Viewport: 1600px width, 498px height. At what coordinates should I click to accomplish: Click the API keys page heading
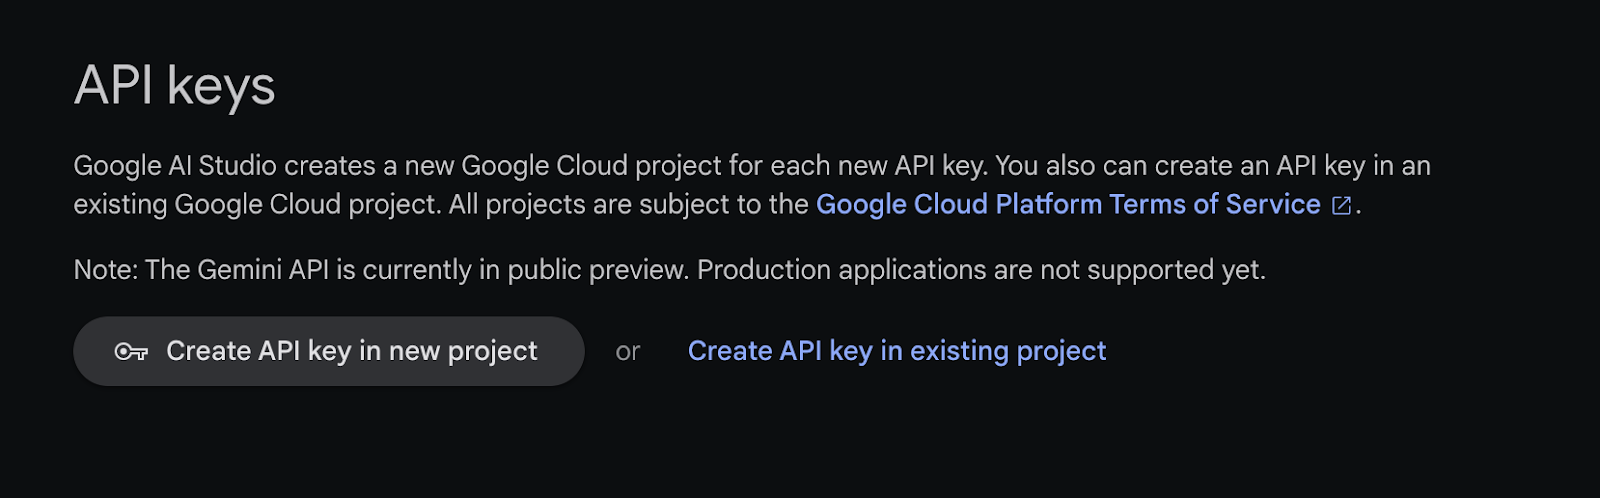174,86
